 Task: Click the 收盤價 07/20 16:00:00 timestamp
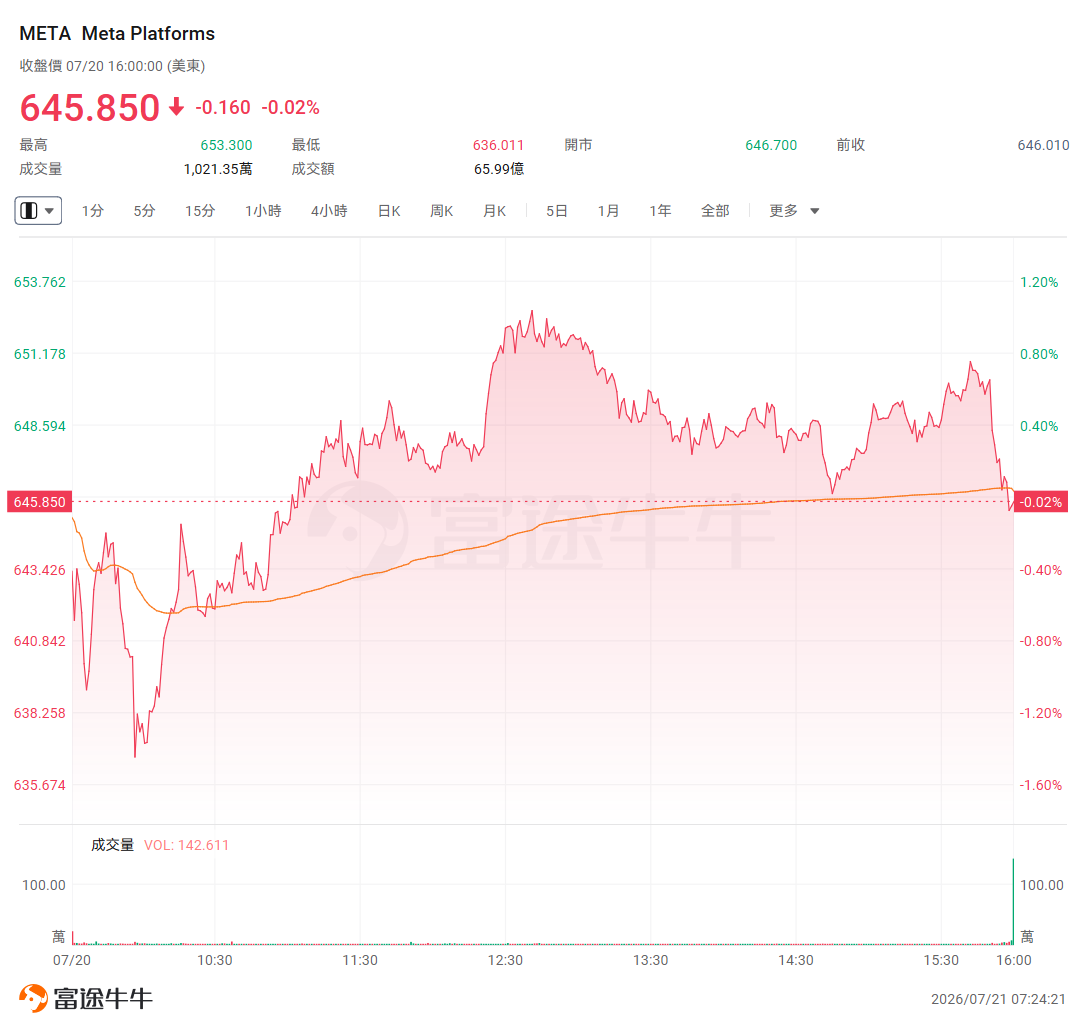tap(112, 66)
